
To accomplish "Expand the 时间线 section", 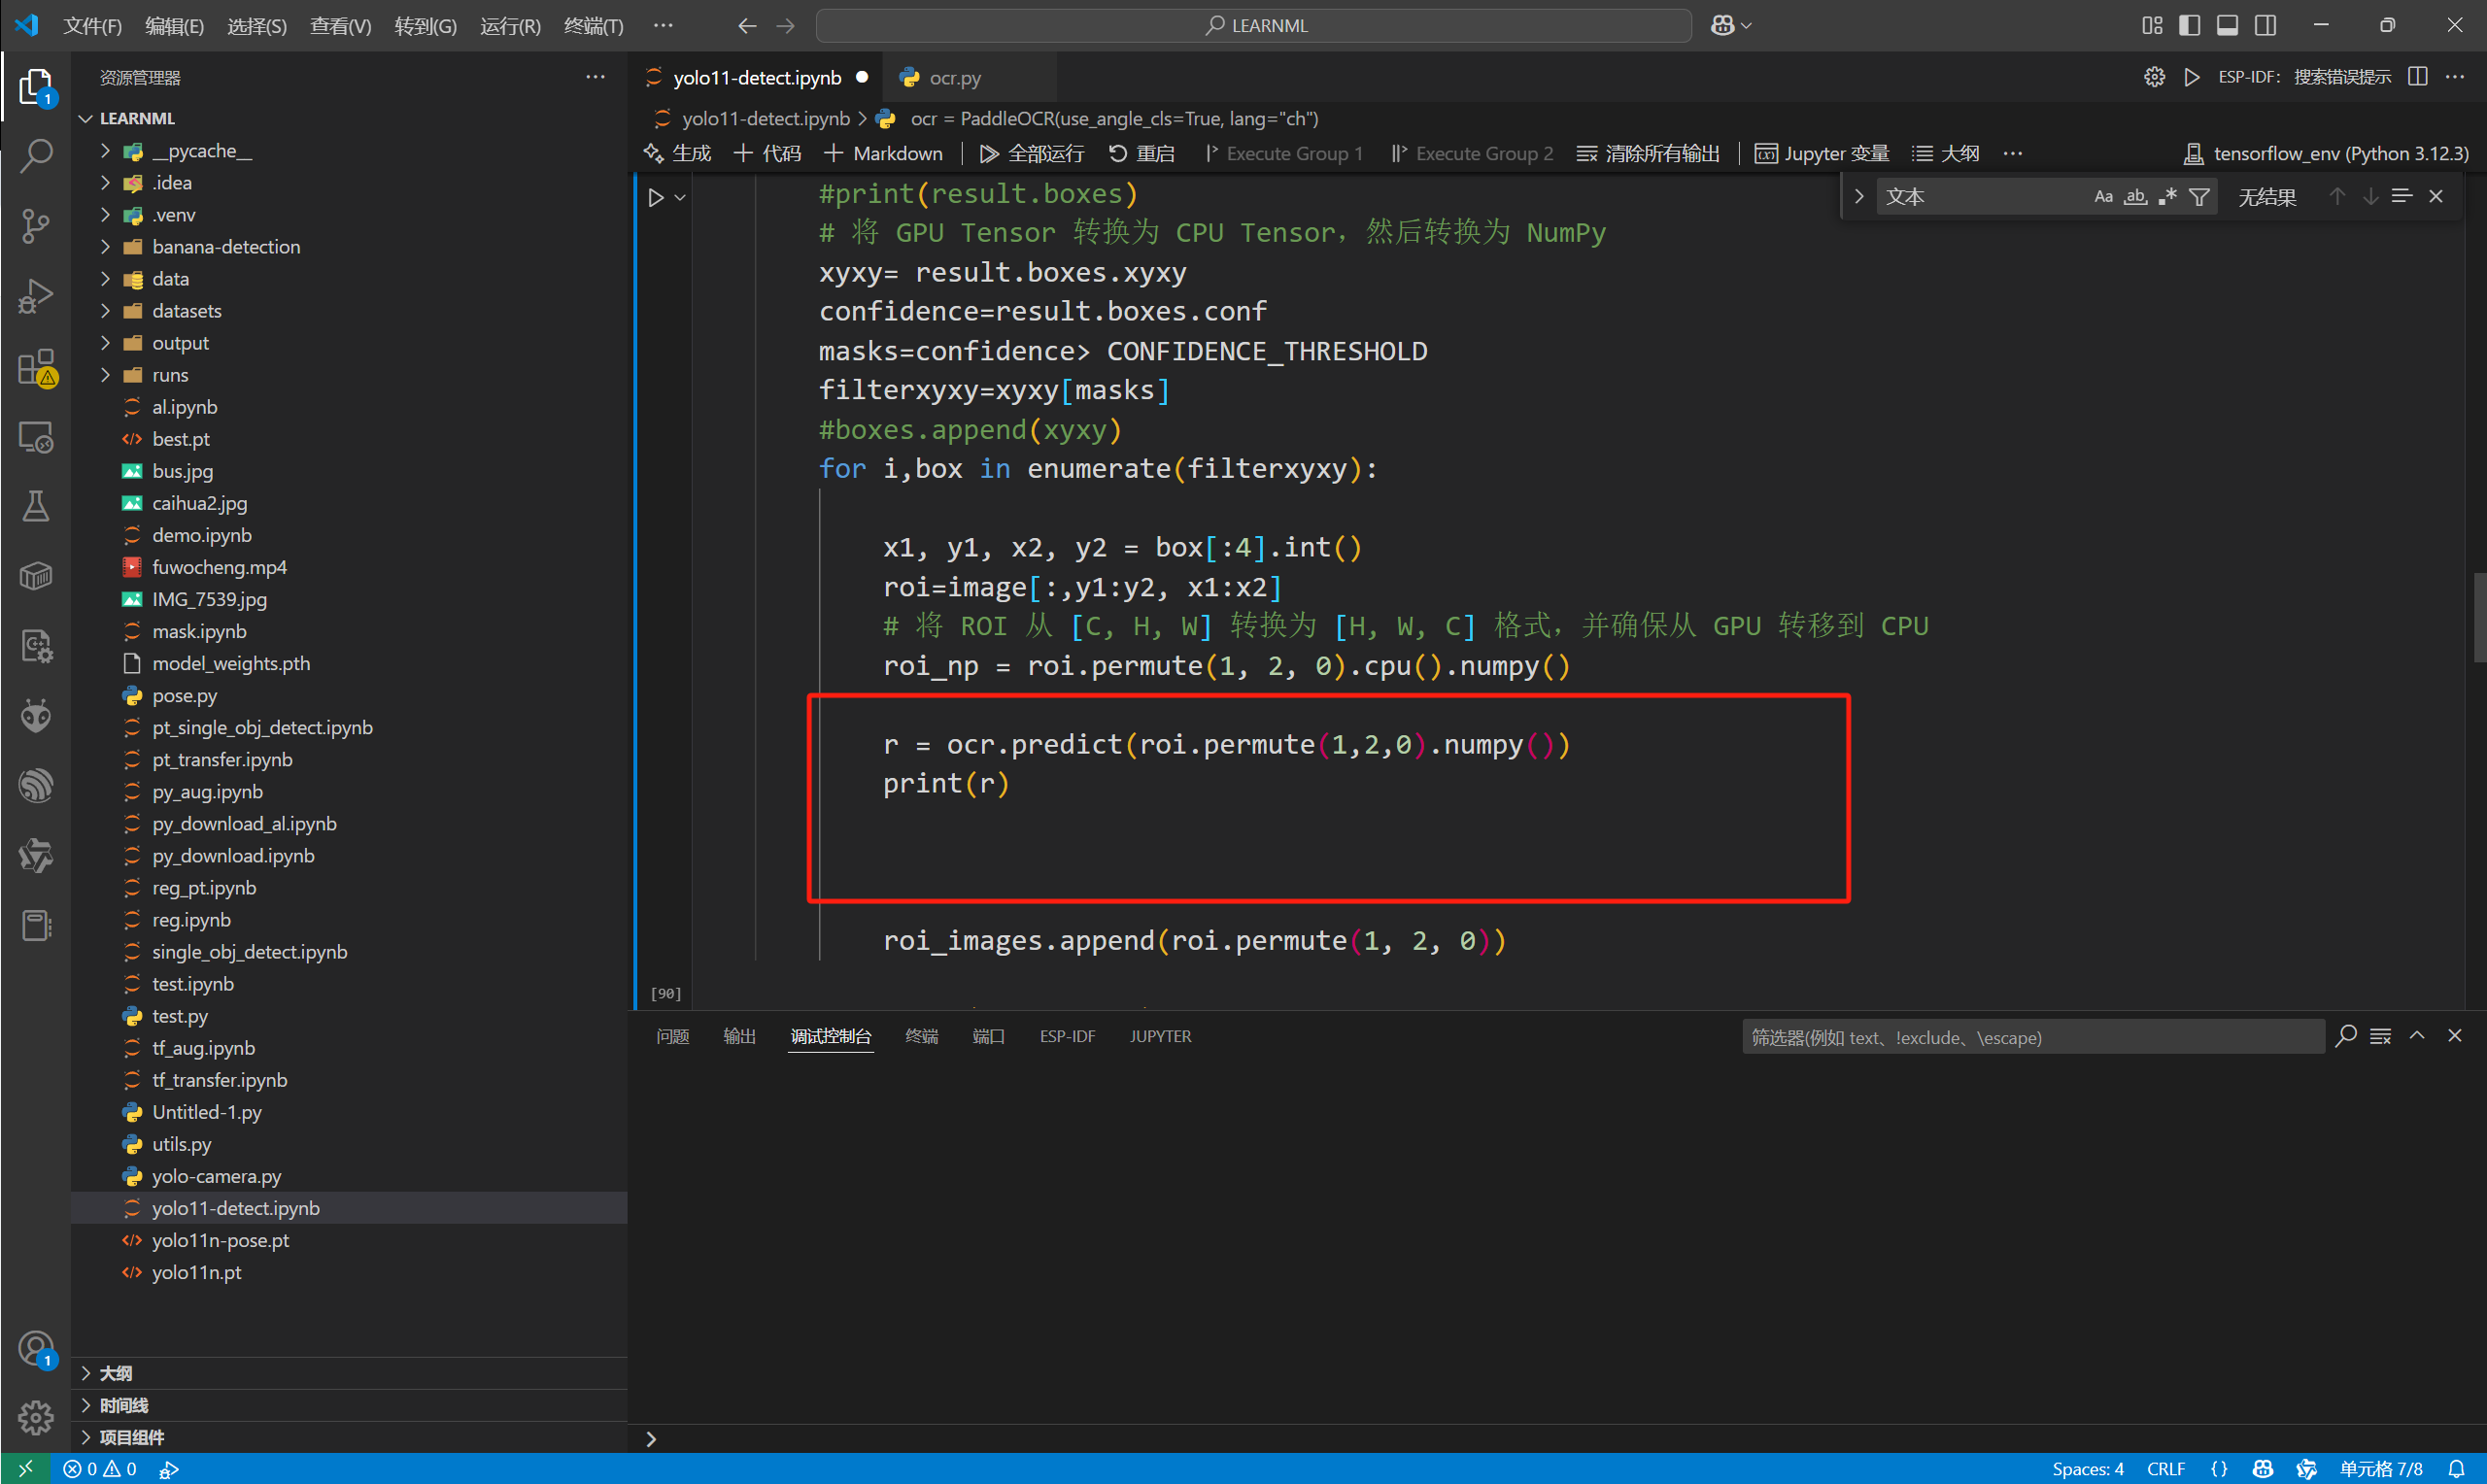I will (x=124, y=1405).
